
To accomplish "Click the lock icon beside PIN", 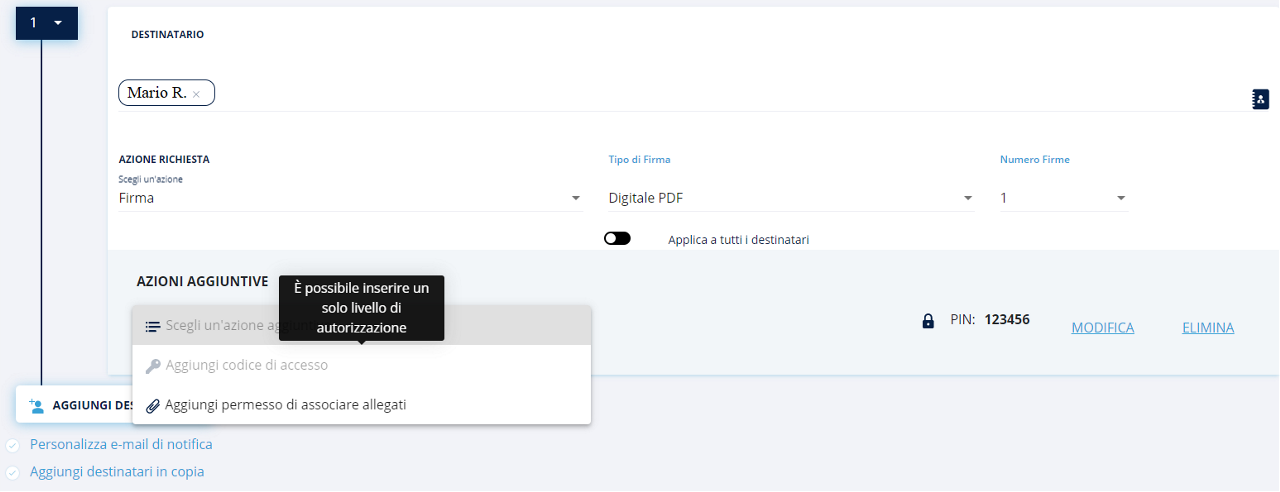I will pos(928,321).
